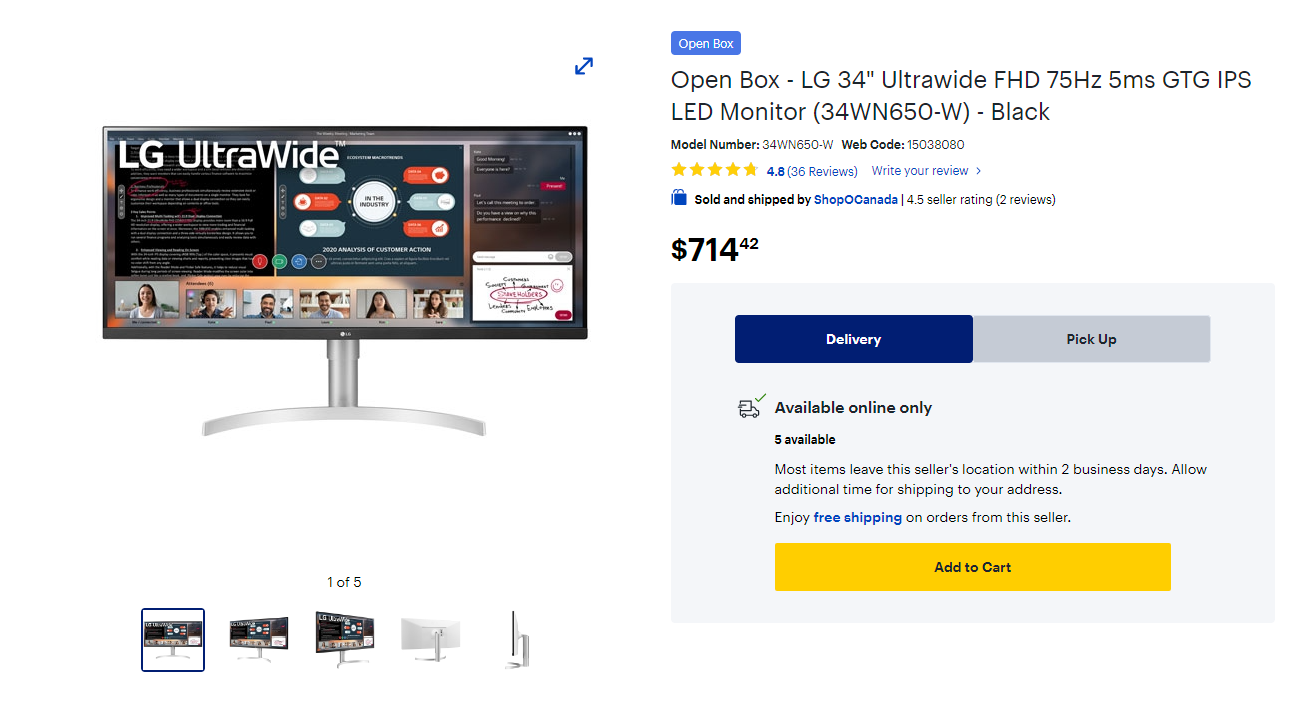Open the free shipping details link
Image resolution: width=1294 pixels, height=701 pixels.
coord(858,517)
